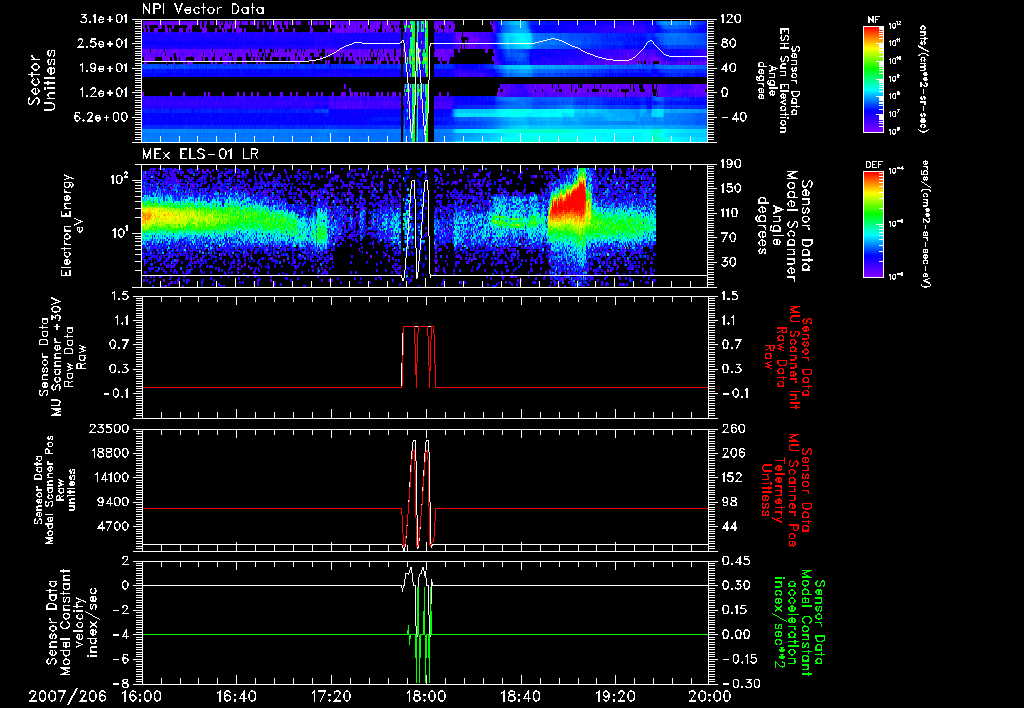This screenshot has height=708, width=1024.
Task: Click the 'Model Scanner Angle degrees' axis title
Action: pos(784,225)
